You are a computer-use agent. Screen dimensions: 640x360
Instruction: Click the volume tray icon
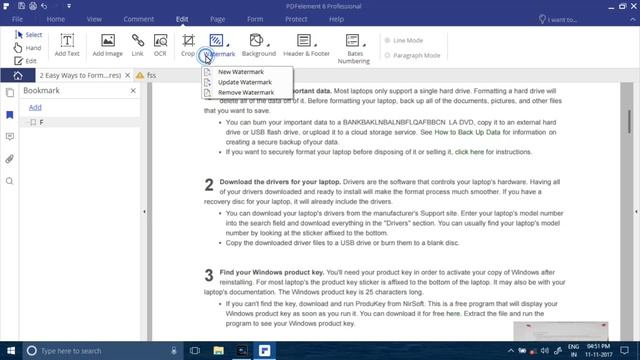point(544,351)
